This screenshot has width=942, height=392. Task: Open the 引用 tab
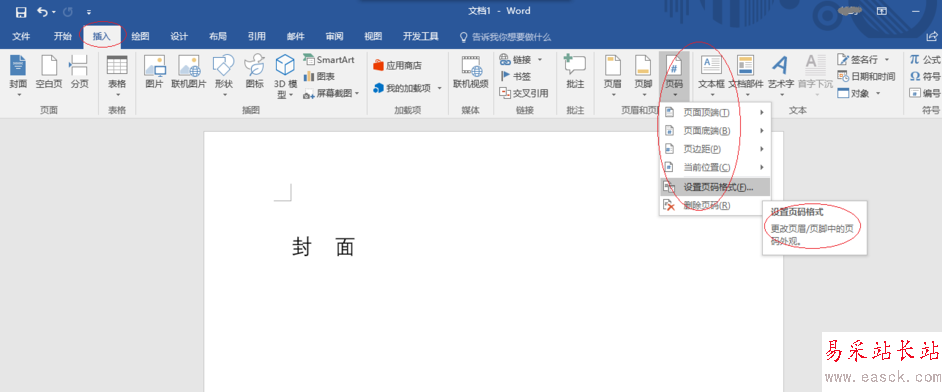(257, 37)
